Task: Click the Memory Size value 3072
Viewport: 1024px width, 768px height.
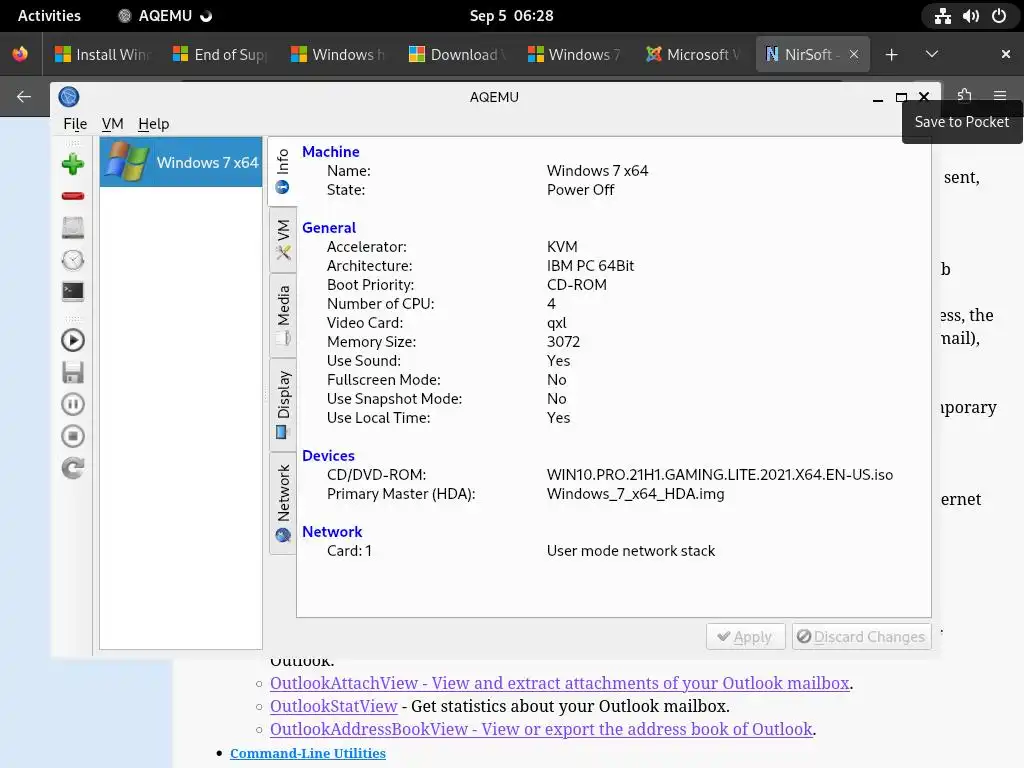Action: coord(563,342)
